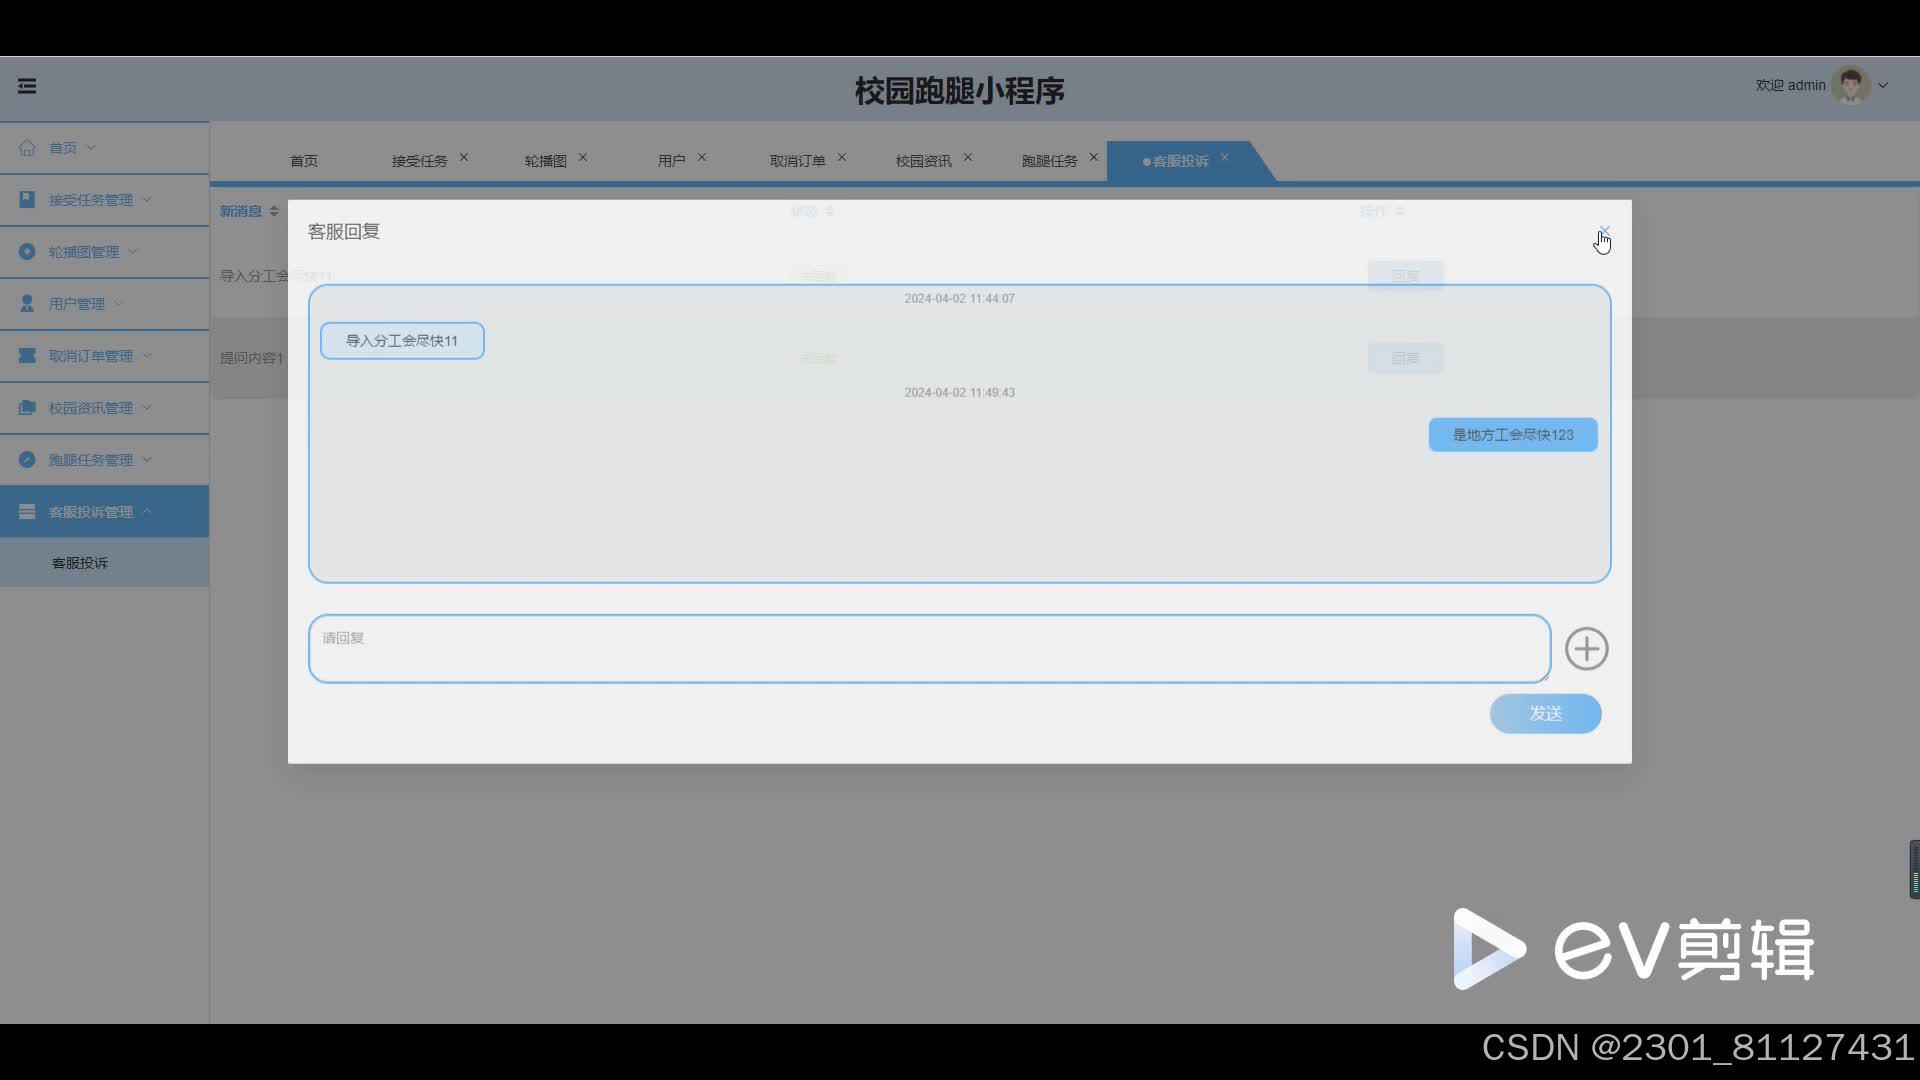Click the 请回复 reply text field
Screen dimensions: 1920x1080
pos(928,649)
